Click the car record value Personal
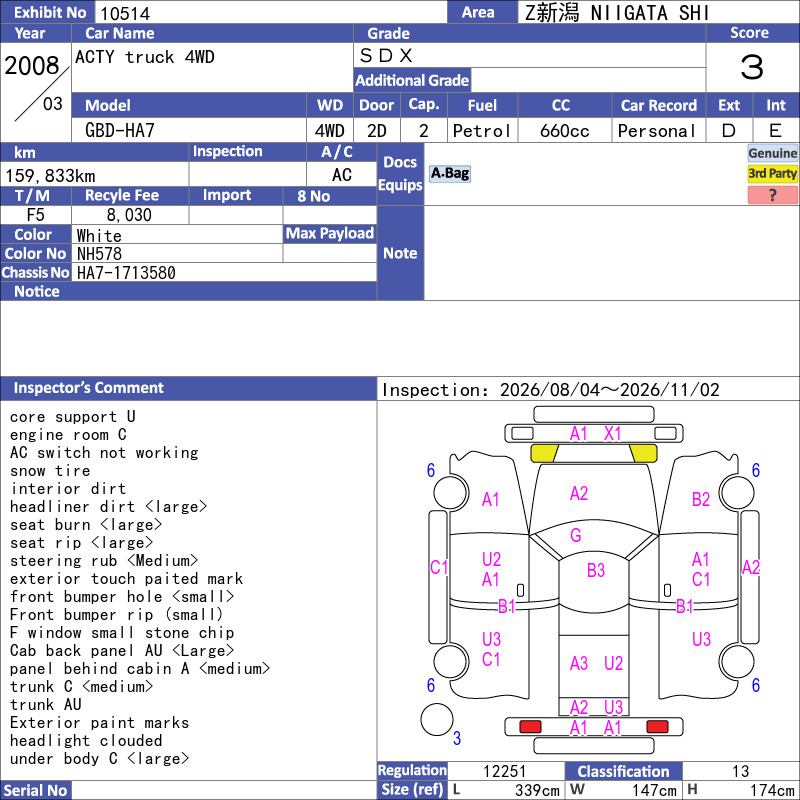 point(657,131)
